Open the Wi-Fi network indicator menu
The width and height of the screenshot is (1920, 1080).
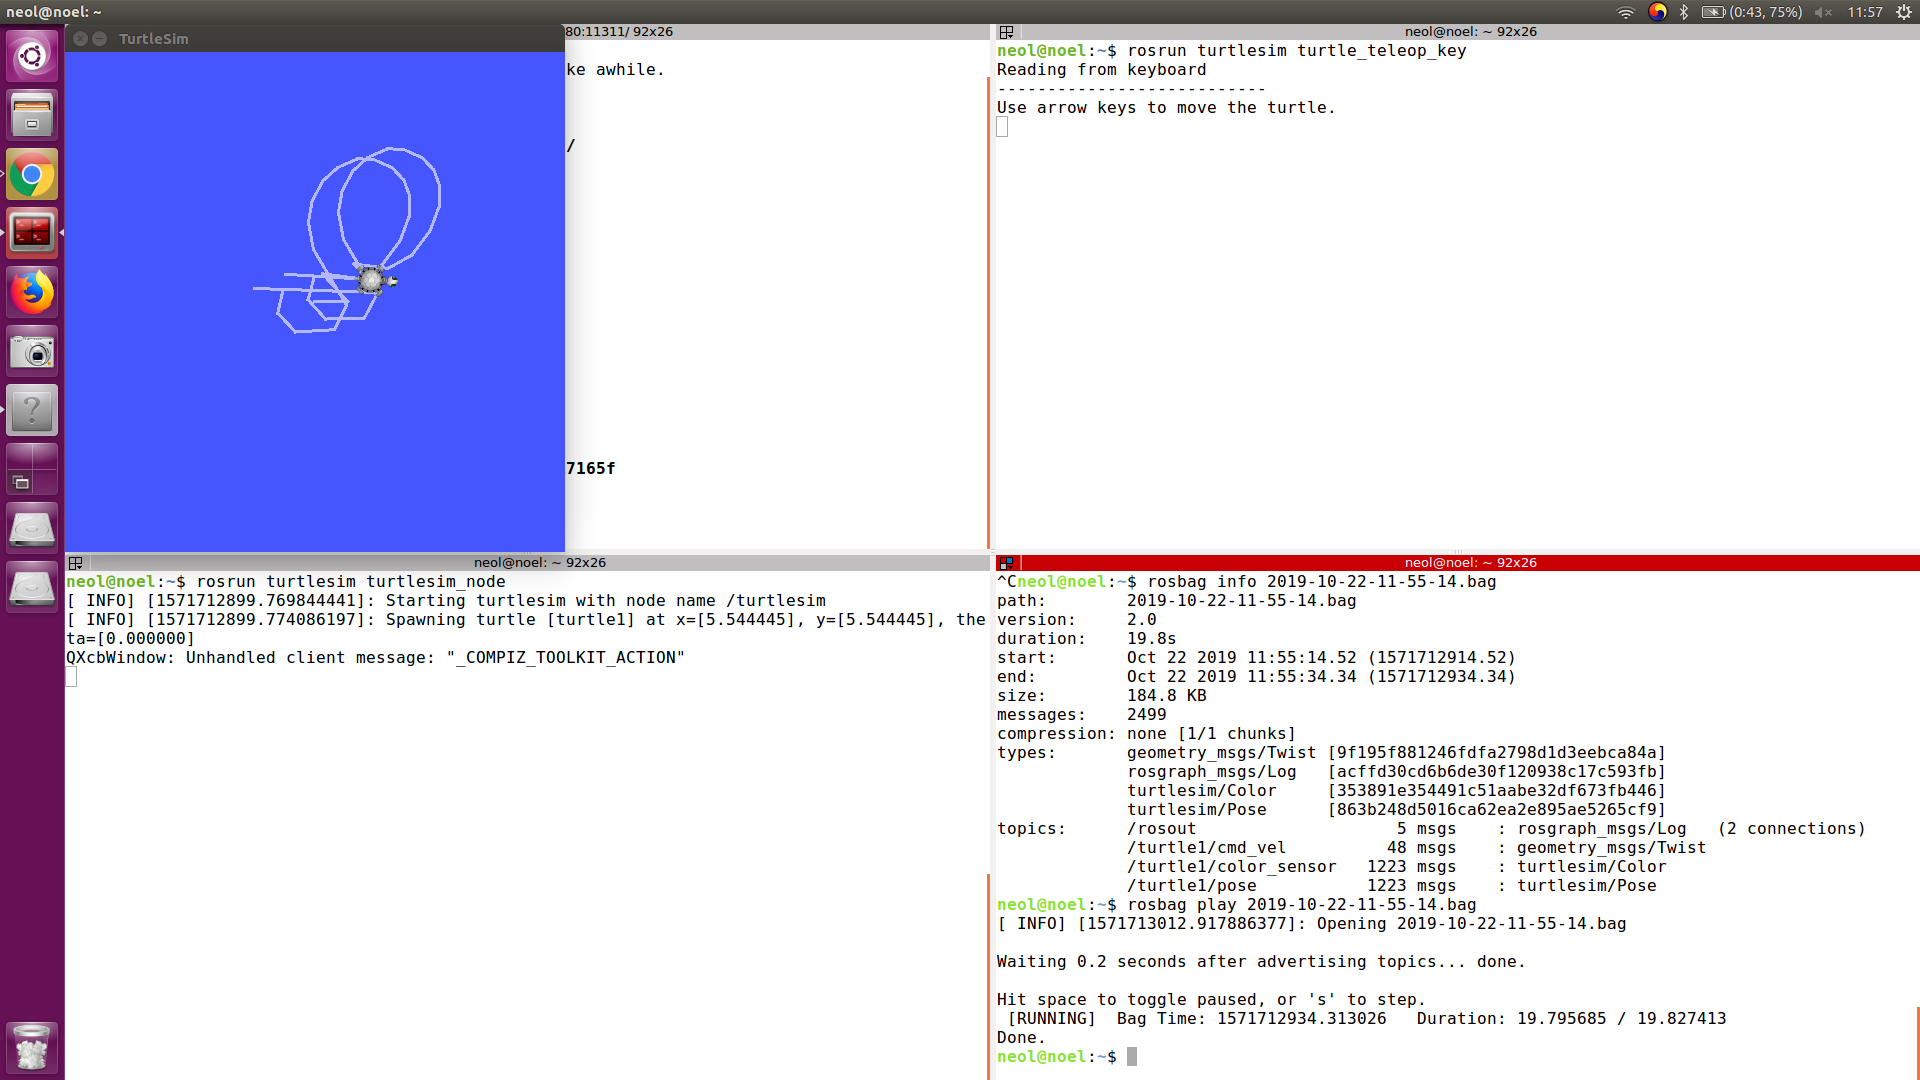tap(1625, 12)
